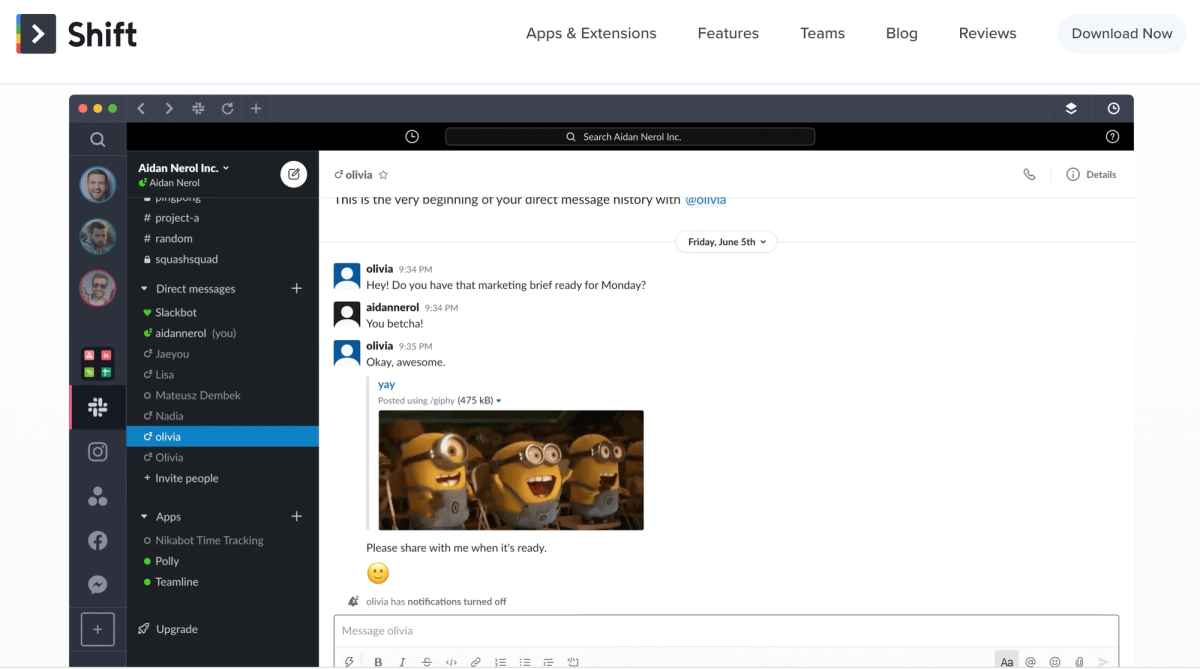Open the yay giphy link
The height and width of the screenshot is (669, 1200).
click(386, 384)
